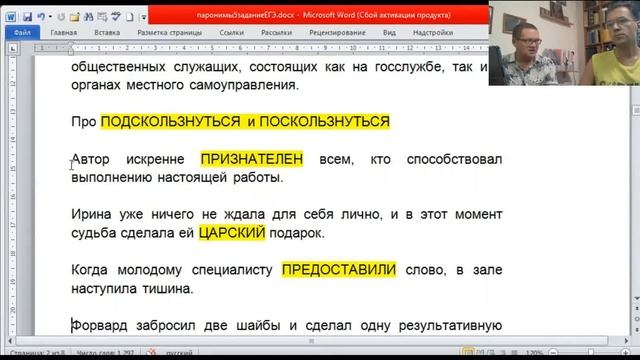640x360 pixels.
Task: Click the zoom out minus button
Action: click(x=553, y=353)
